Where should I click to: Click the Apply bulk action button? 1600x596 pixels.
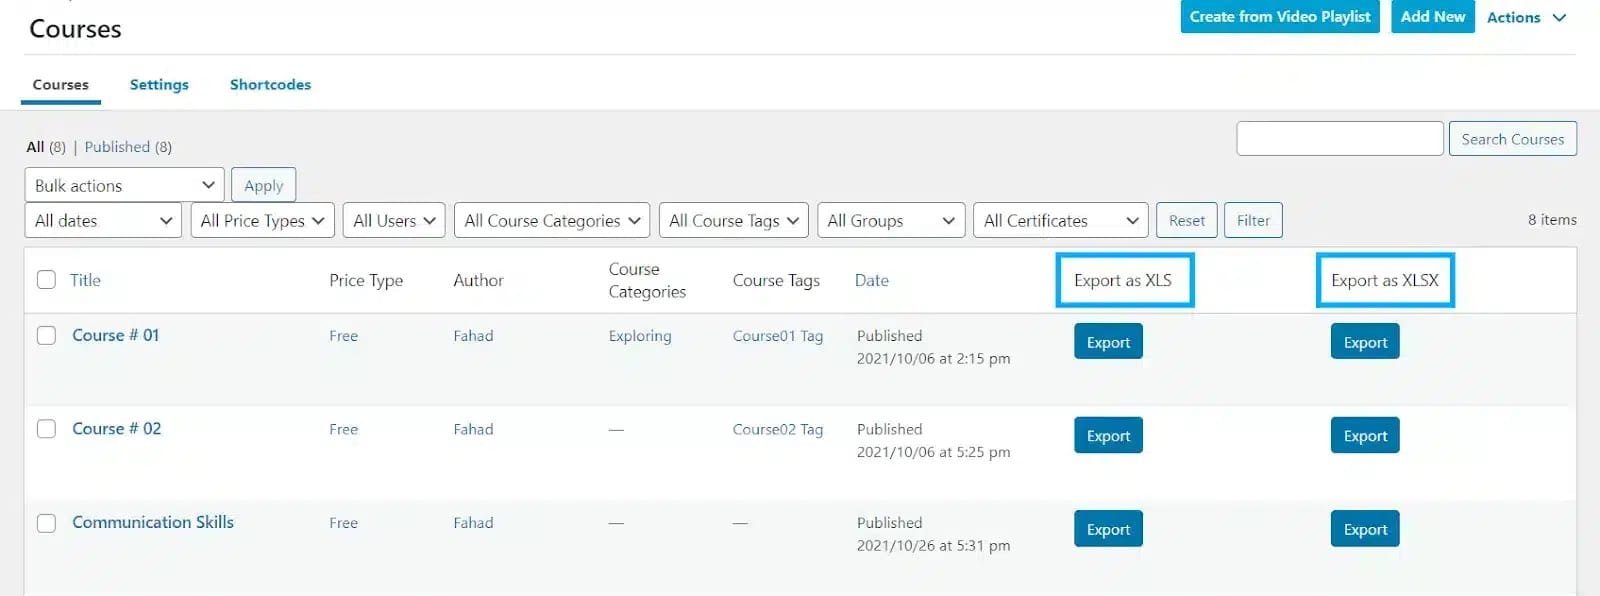coord(263,185)
